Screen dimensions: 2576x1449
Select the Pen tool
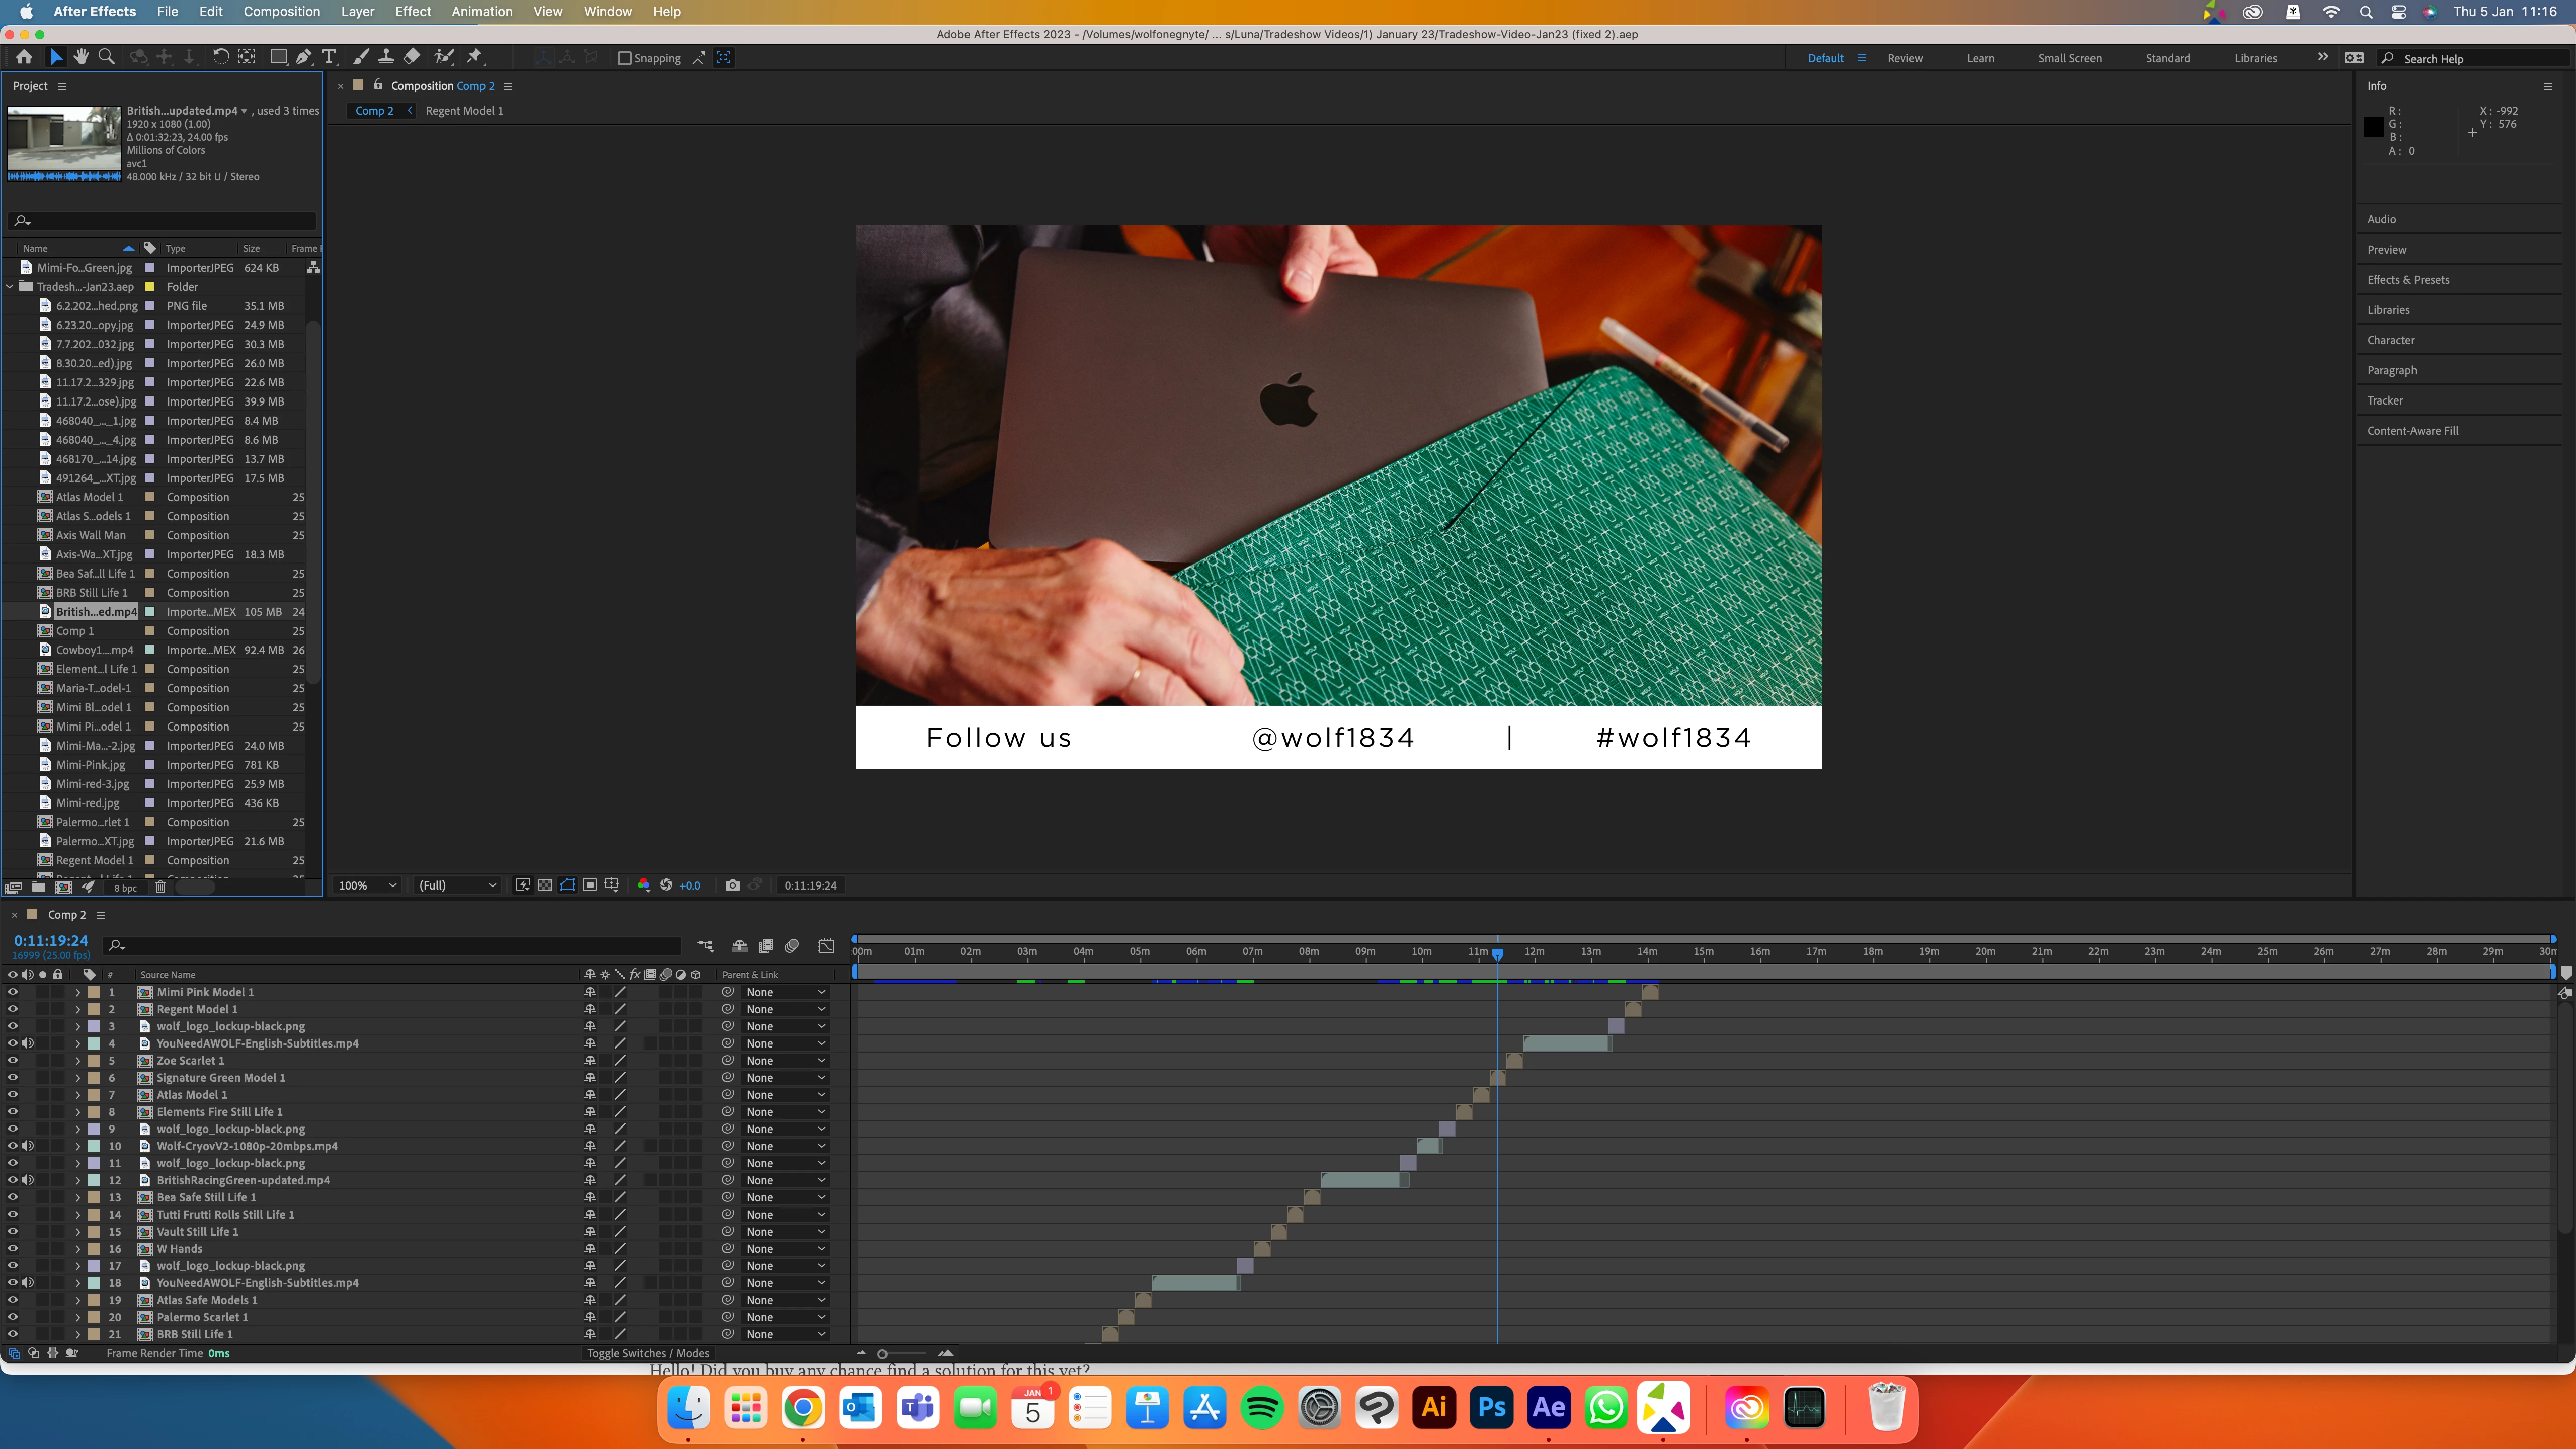(304, 57)
